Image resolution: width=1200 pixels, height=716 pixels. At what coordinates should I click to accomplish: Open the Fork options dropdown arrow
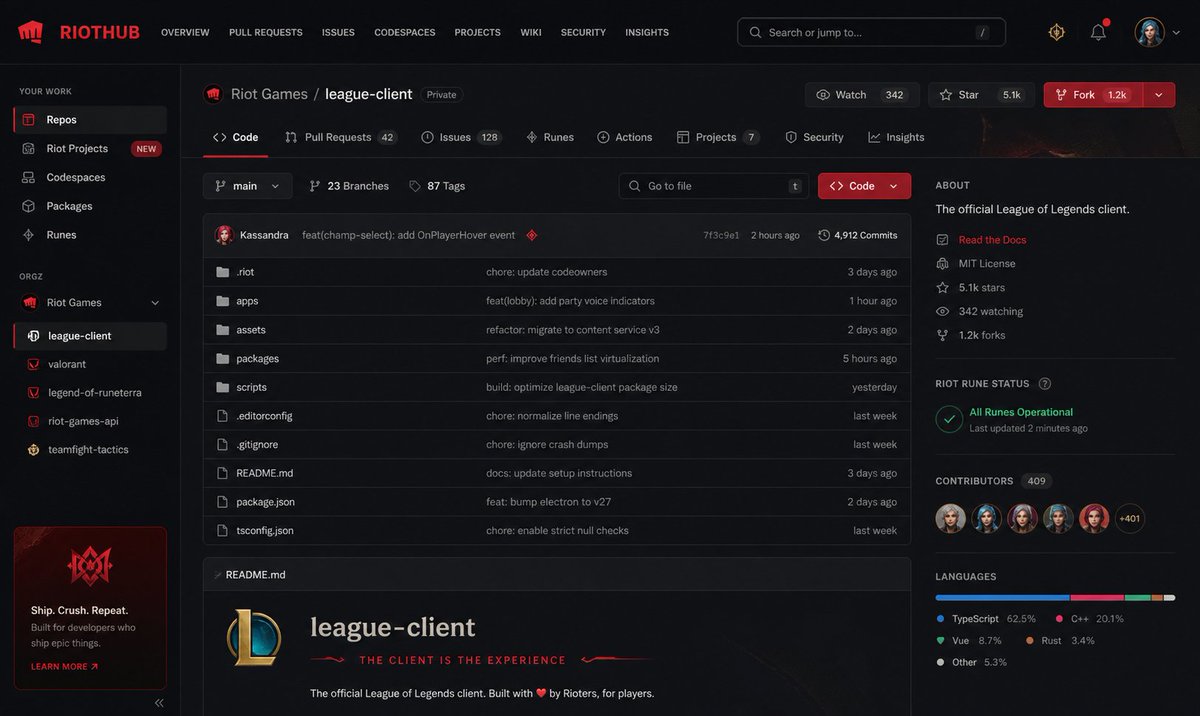[1158, 95]
